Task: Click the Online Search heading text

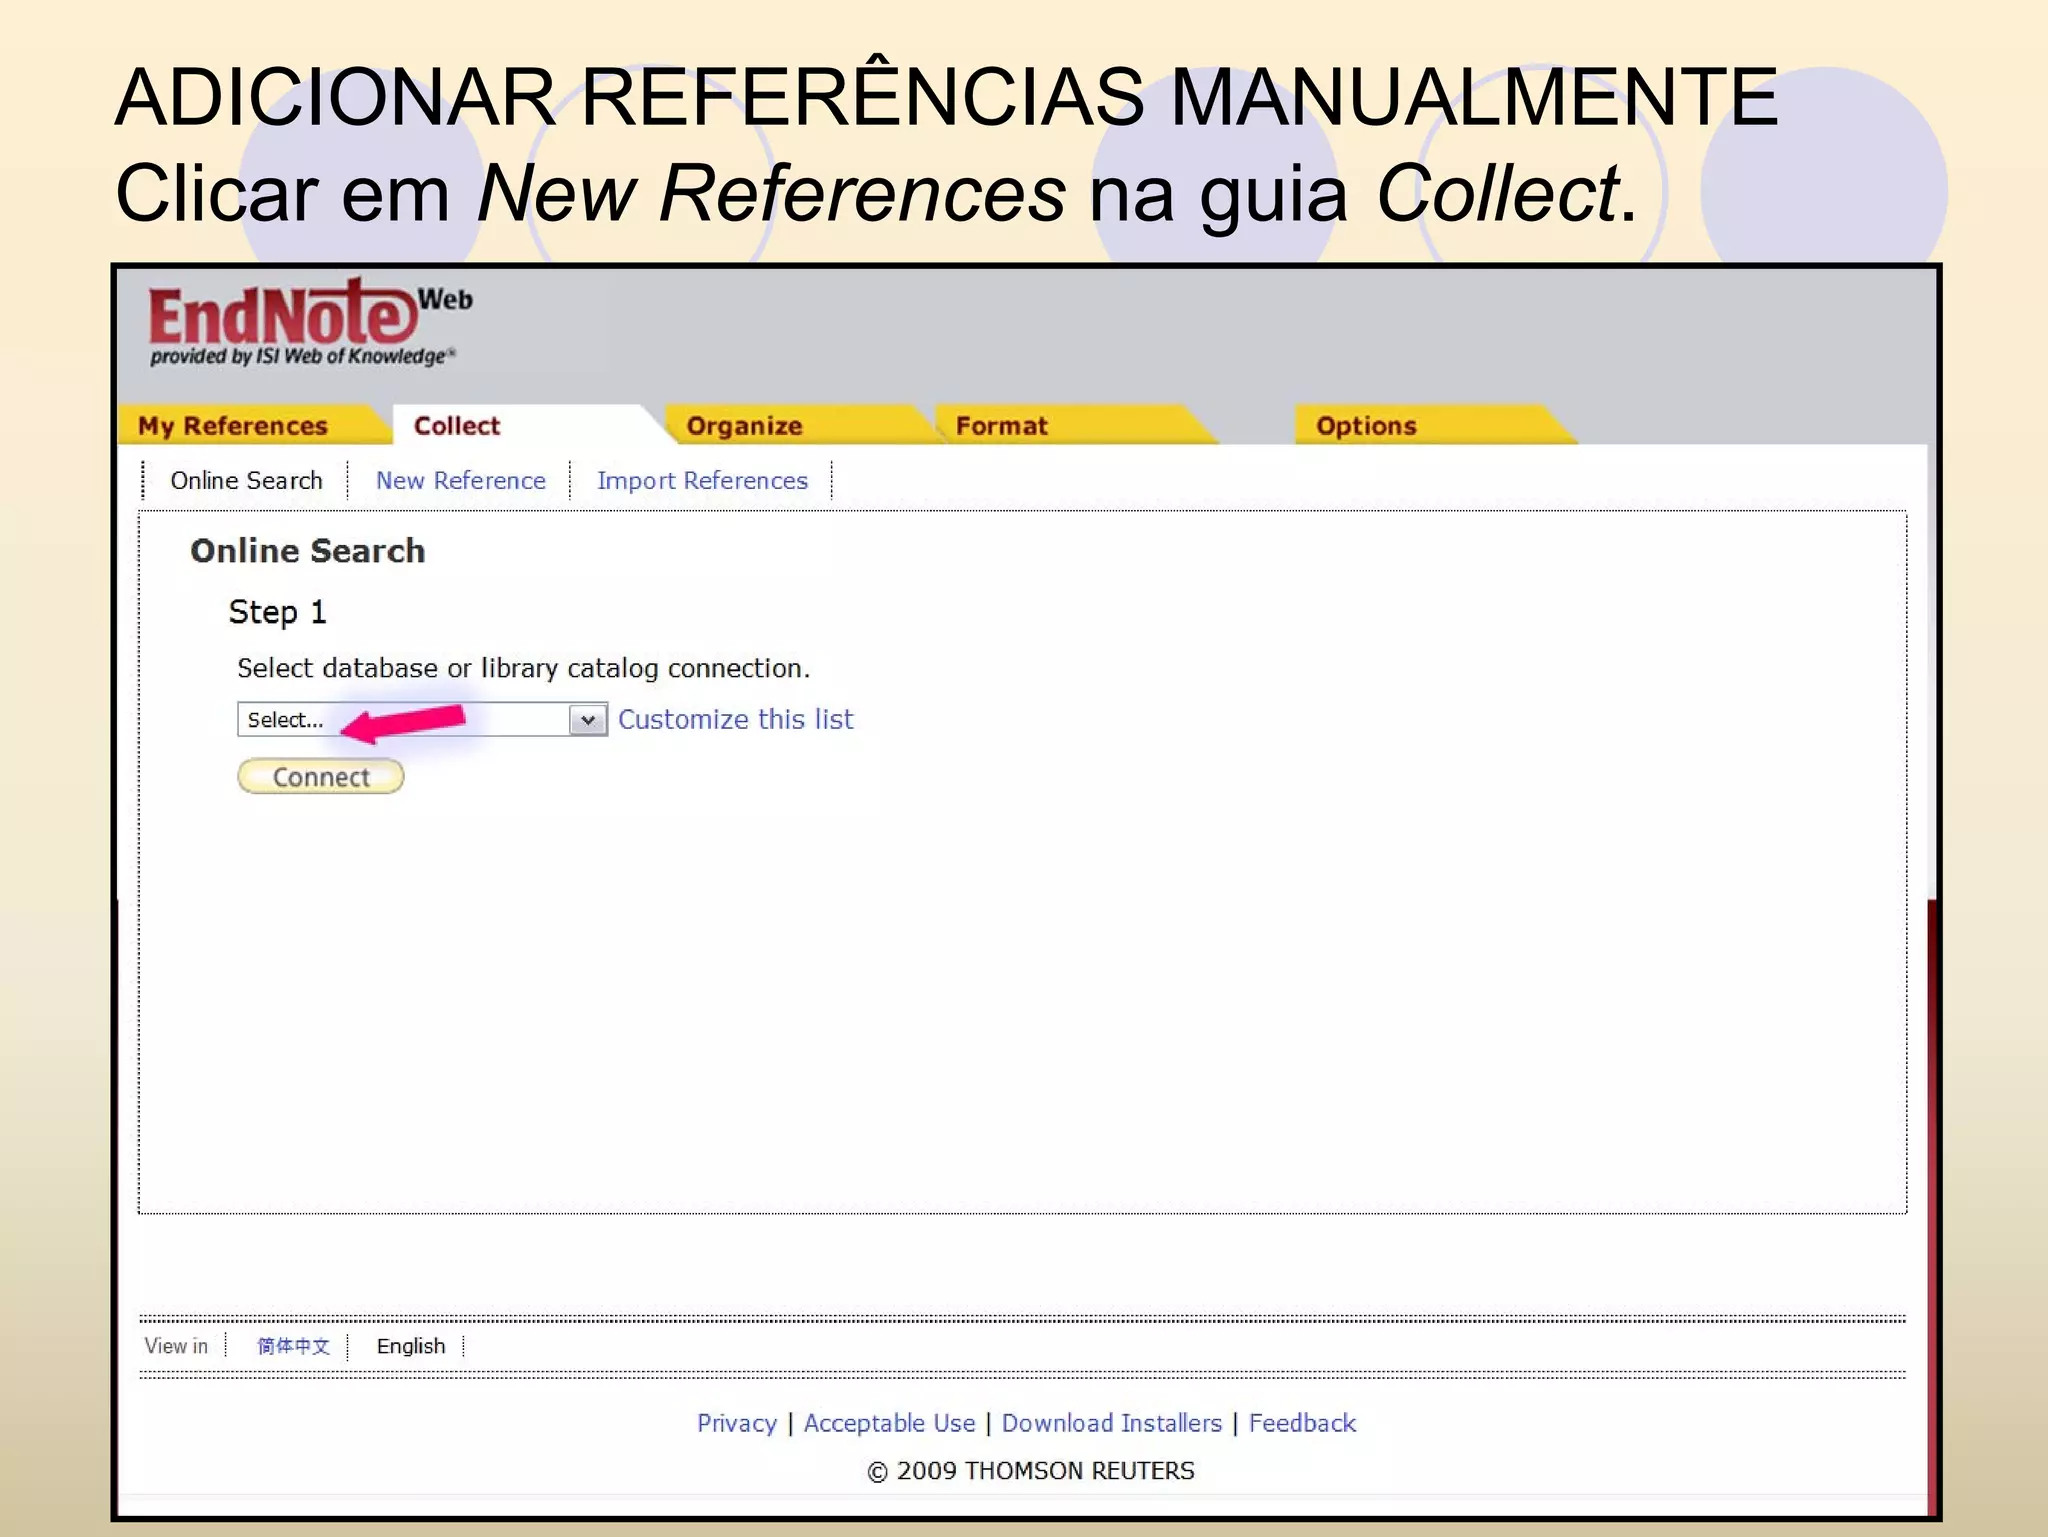Action: 308,550
